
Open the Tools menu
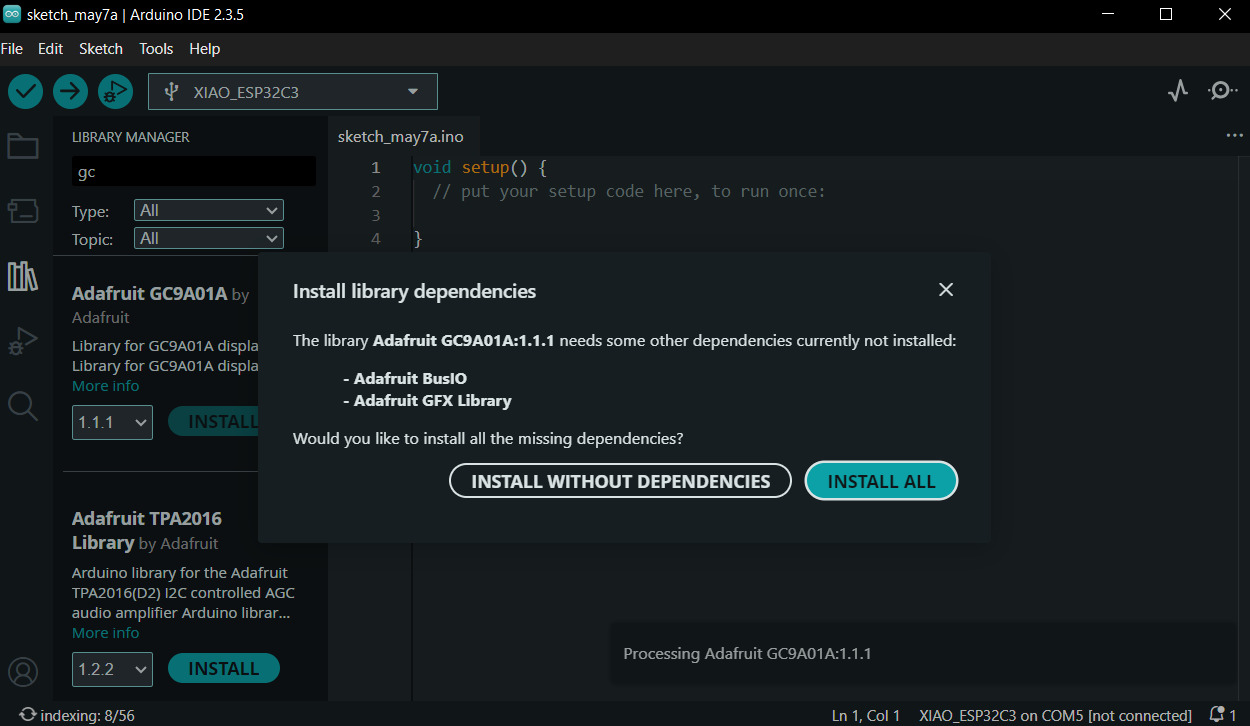pyautogui.click(x=156, y=48)
